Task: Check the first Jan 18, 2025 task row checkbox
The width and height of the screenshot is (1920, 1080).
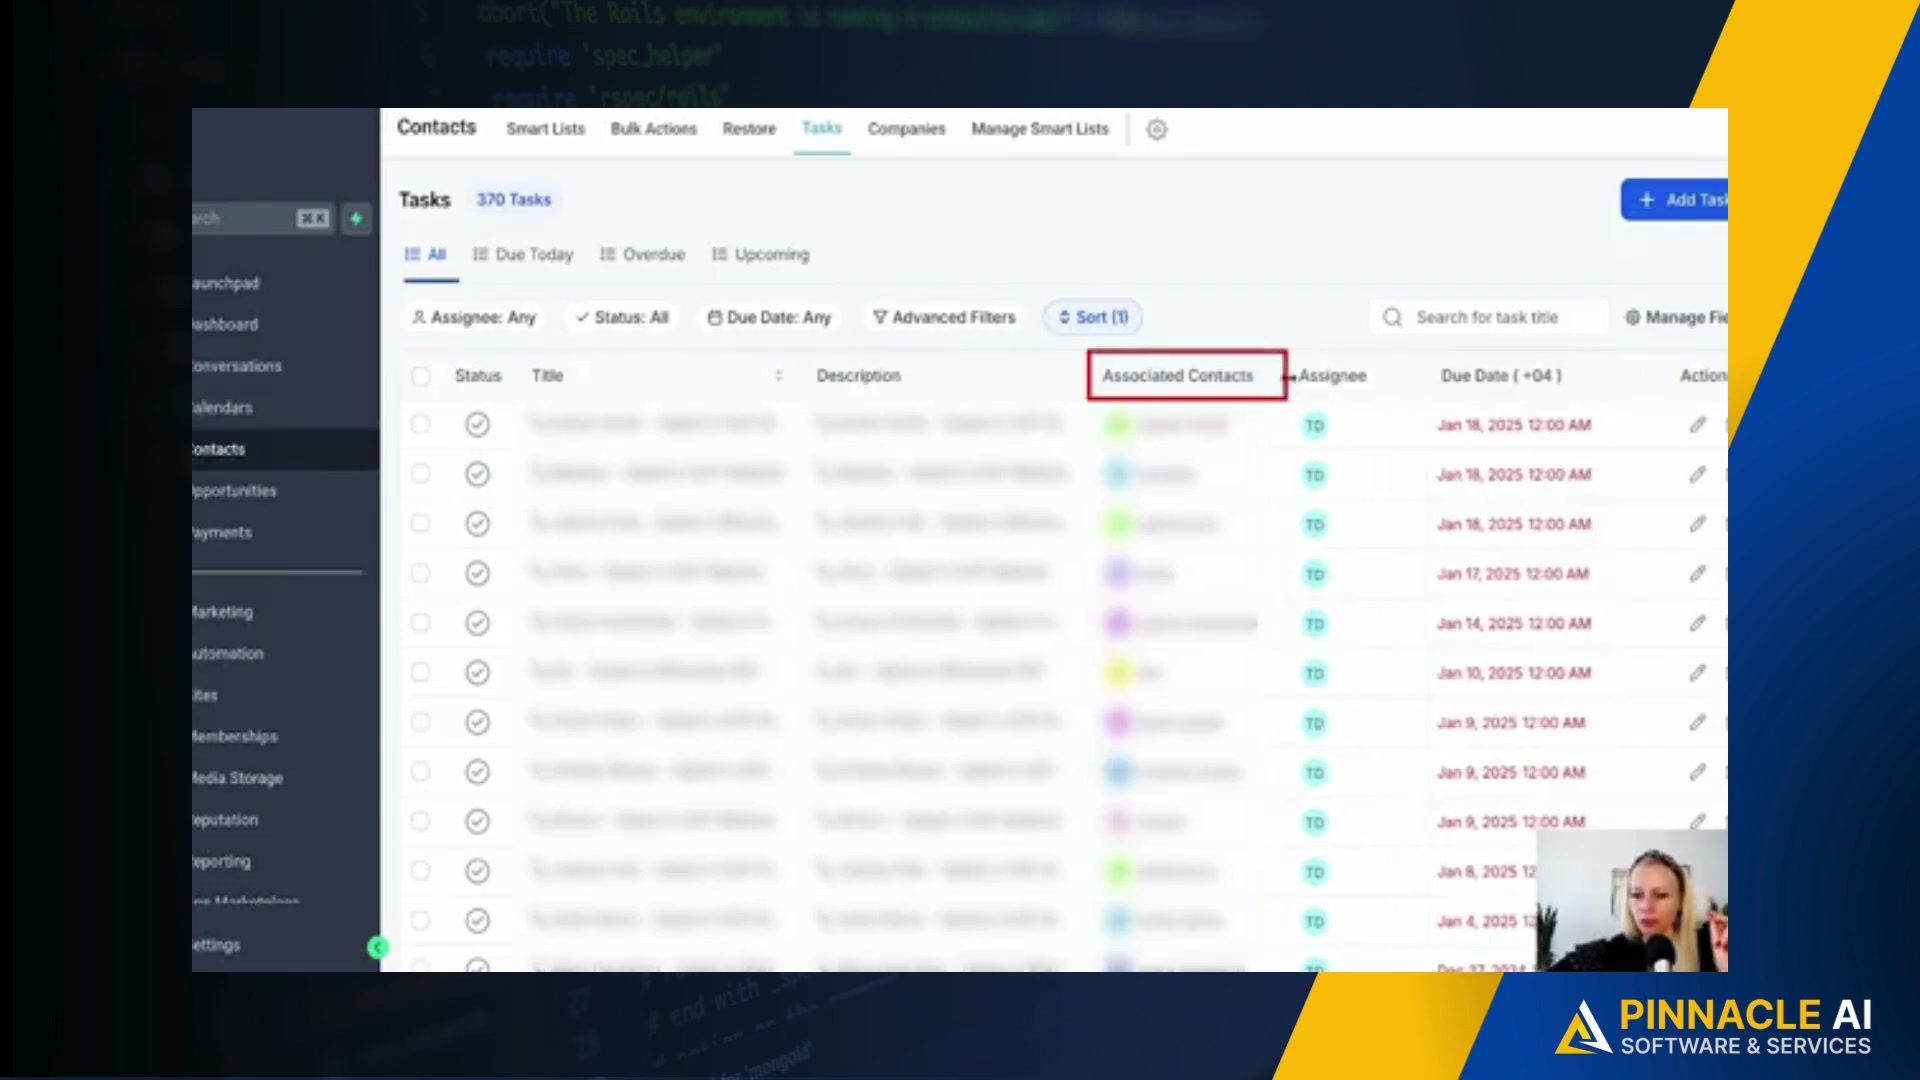Action: (420, 425)
